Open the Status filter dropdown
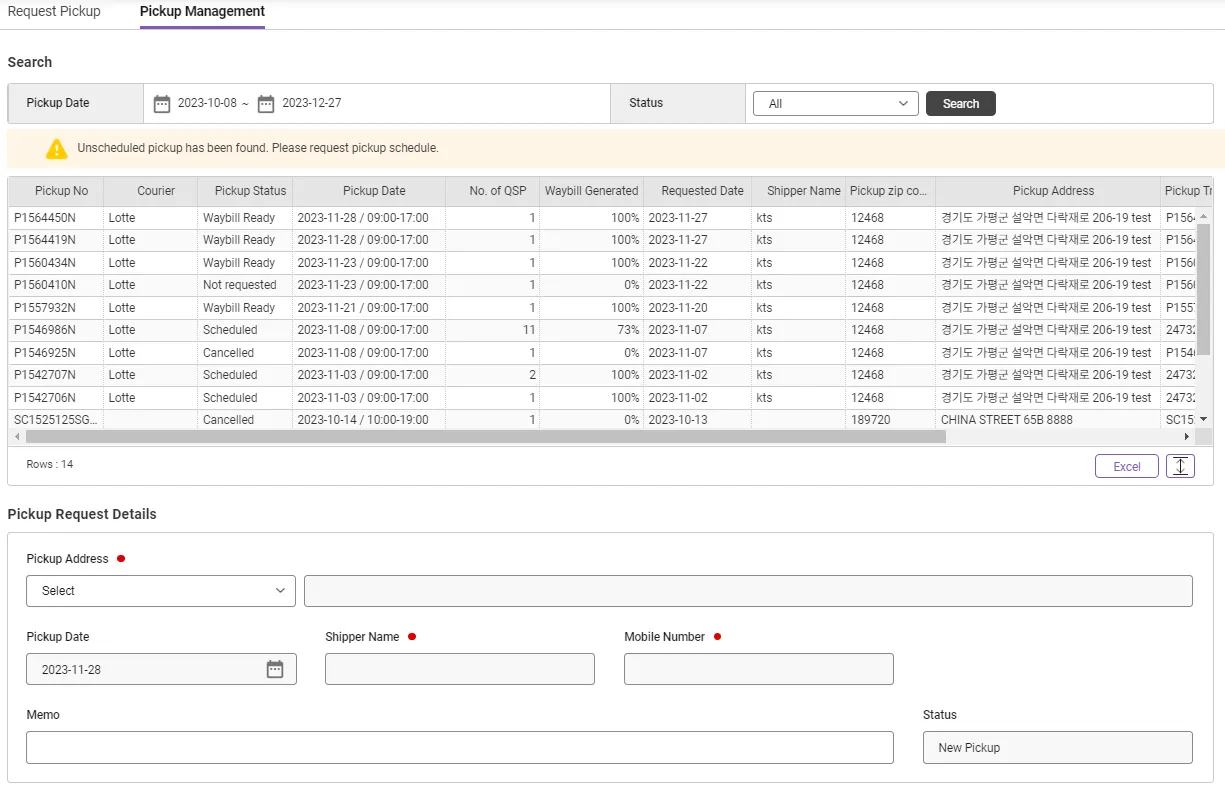Viewport: 1225px width, 790px height. click(835, 104)
